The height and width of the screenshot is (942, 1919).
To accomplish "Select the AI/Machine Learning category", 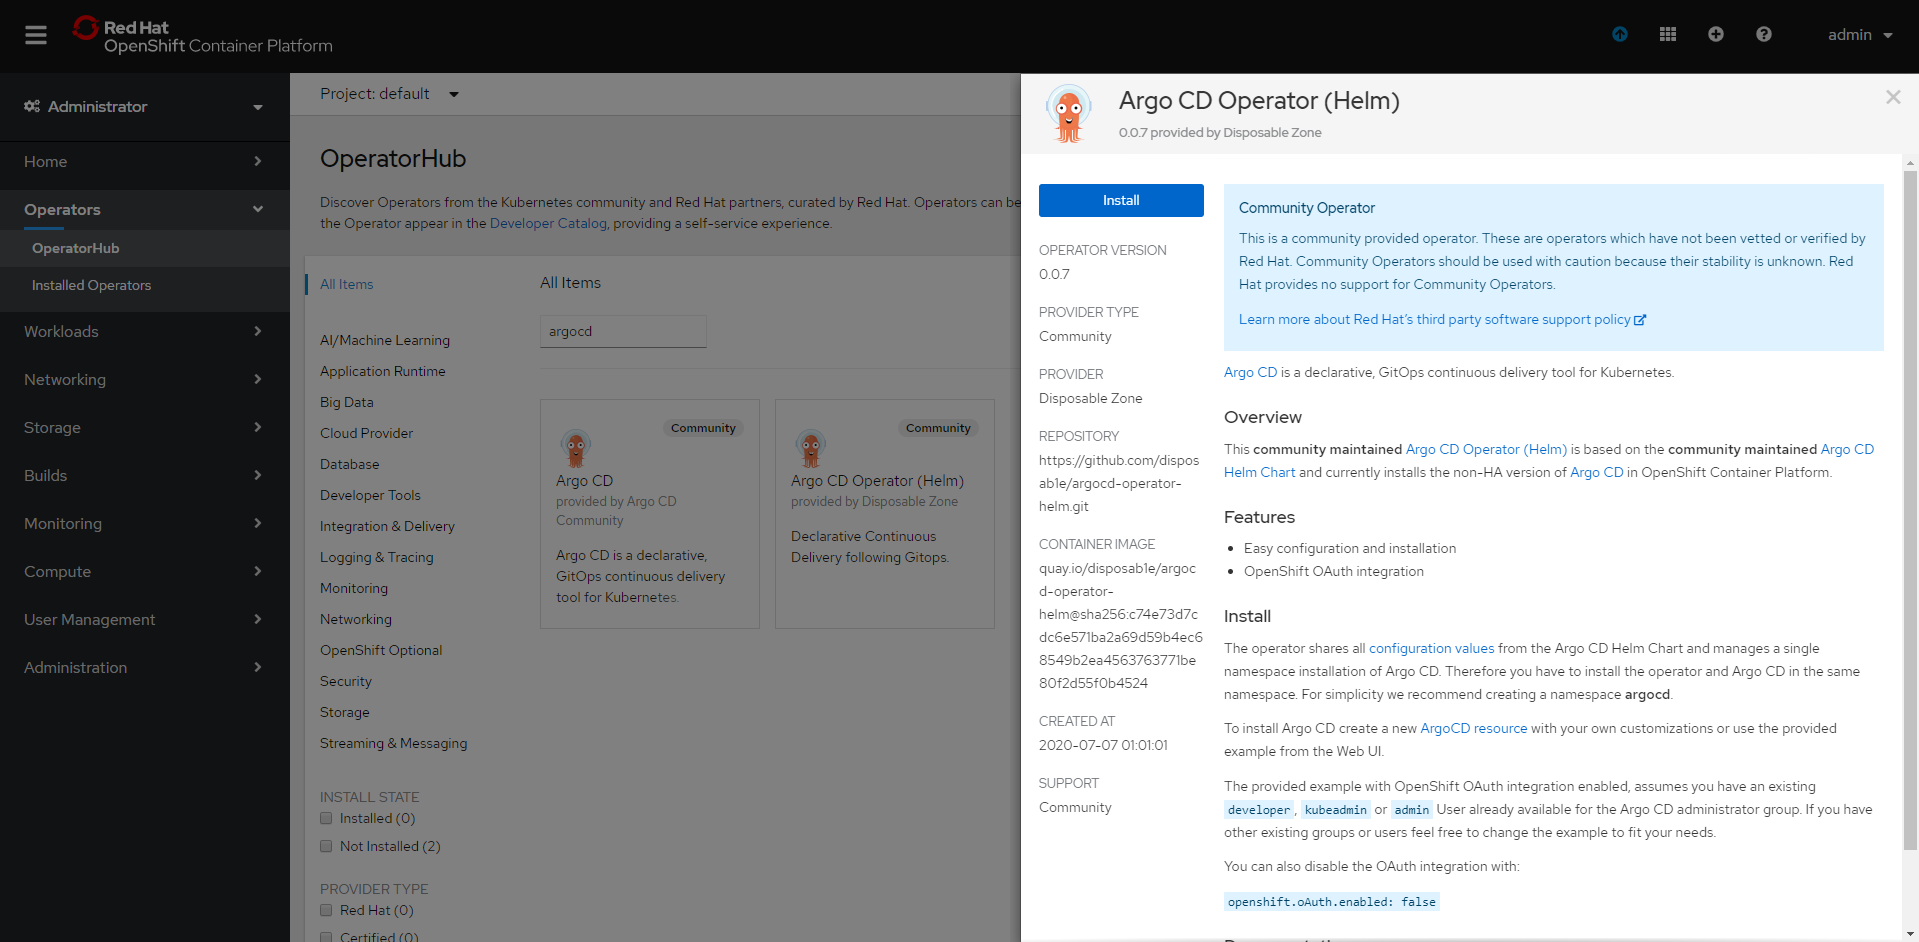I will click(385, 340).
